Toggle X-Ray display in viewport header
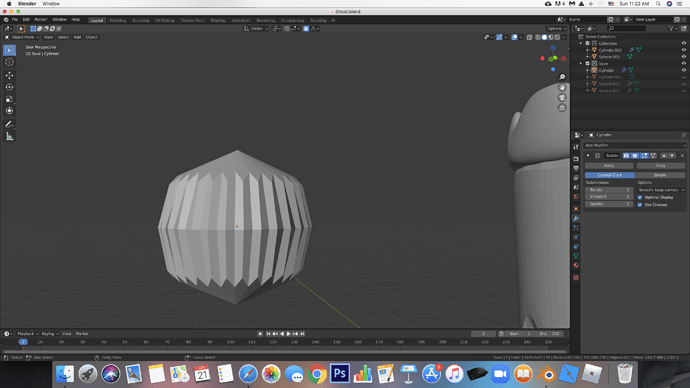This screenshot has height=388, width=690. 529,37
